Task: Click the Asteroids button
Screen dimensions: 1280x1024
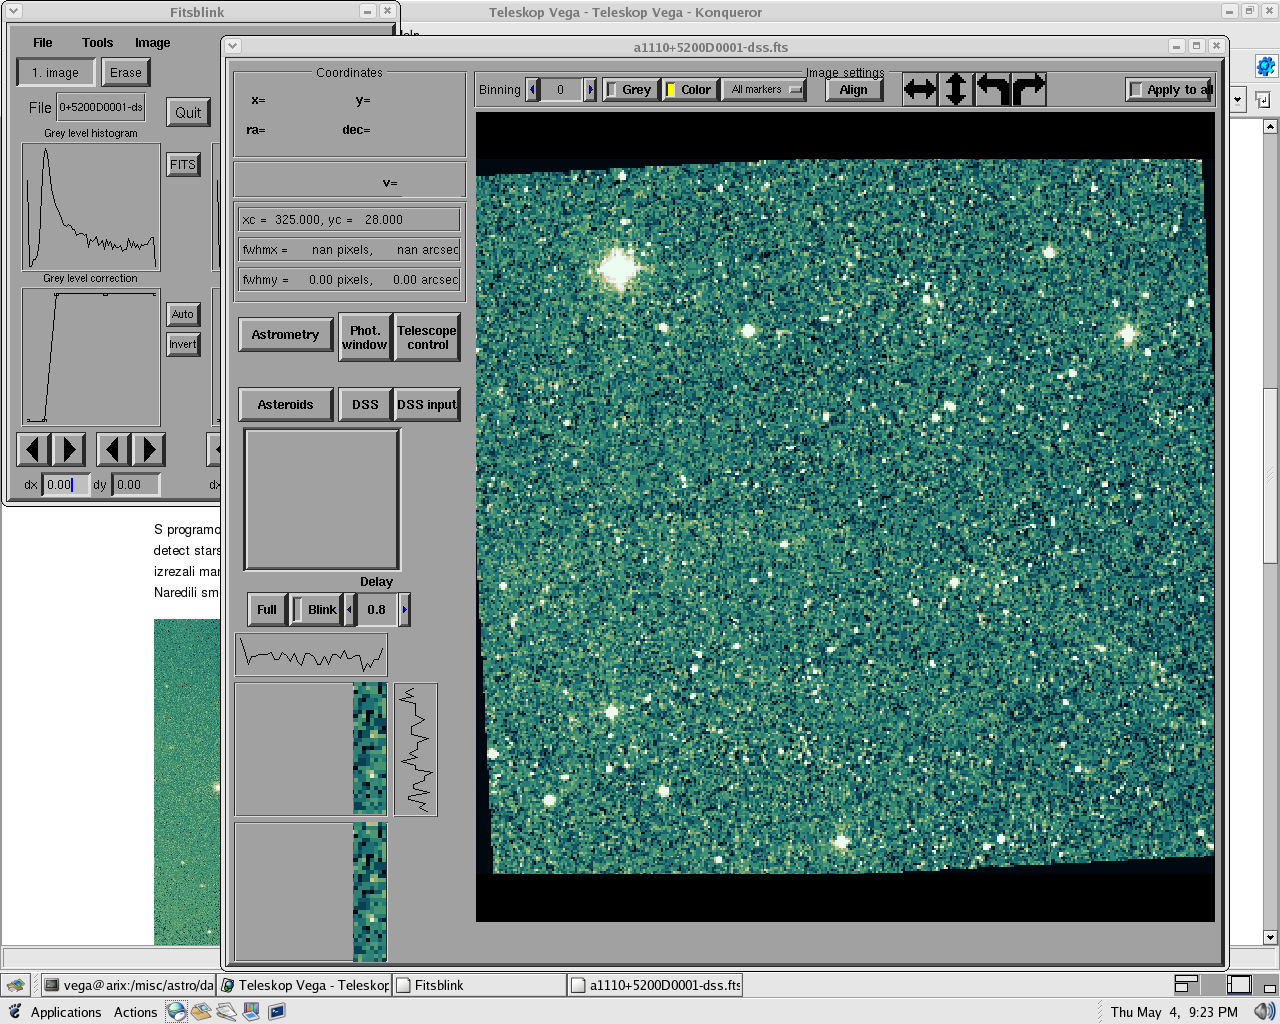Action: pyautogui.click(x=286, y=404)
